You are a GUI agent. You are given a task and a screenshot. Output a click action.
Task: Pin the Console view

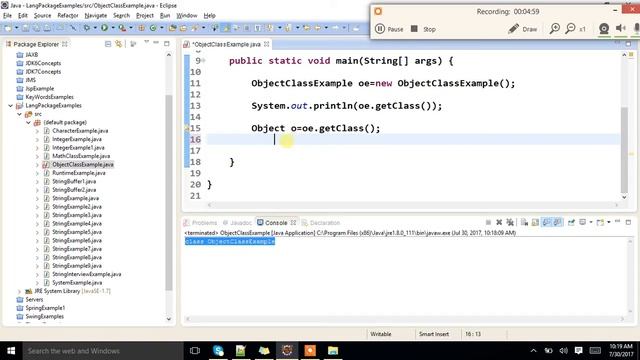click(571, 222)
